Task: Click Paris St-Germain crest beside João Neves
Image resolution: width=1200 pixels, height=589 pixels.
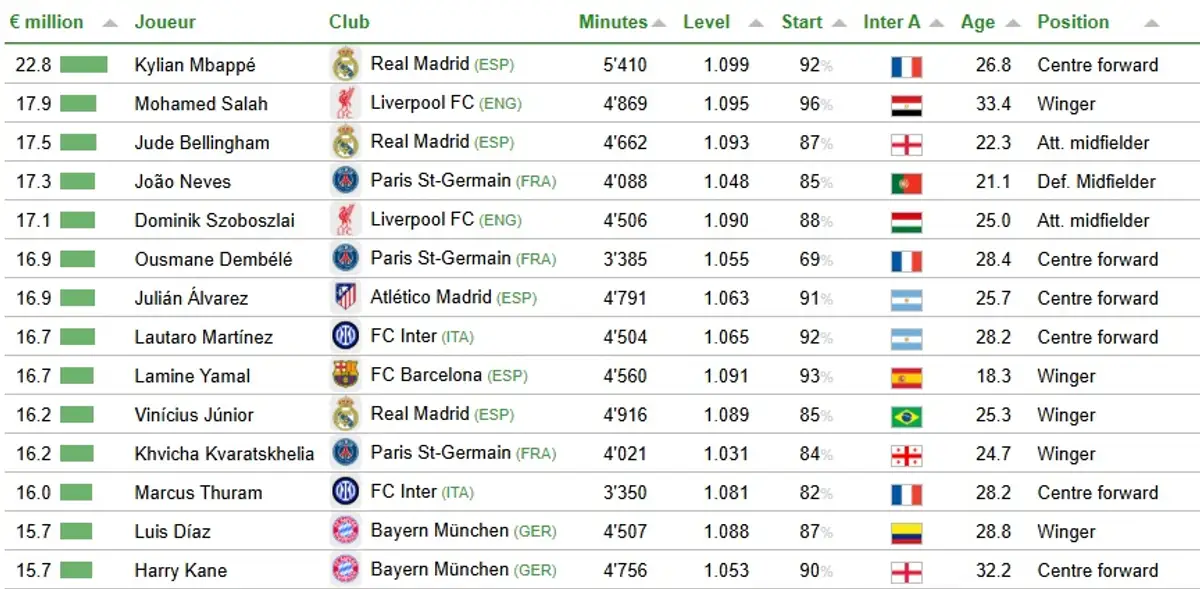Action: click(345, 181)
